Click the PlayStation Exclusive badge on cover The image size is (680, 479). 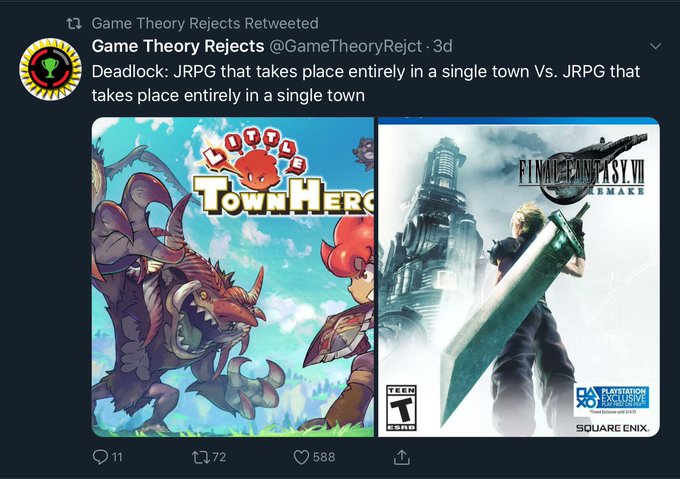coord(612,398)
